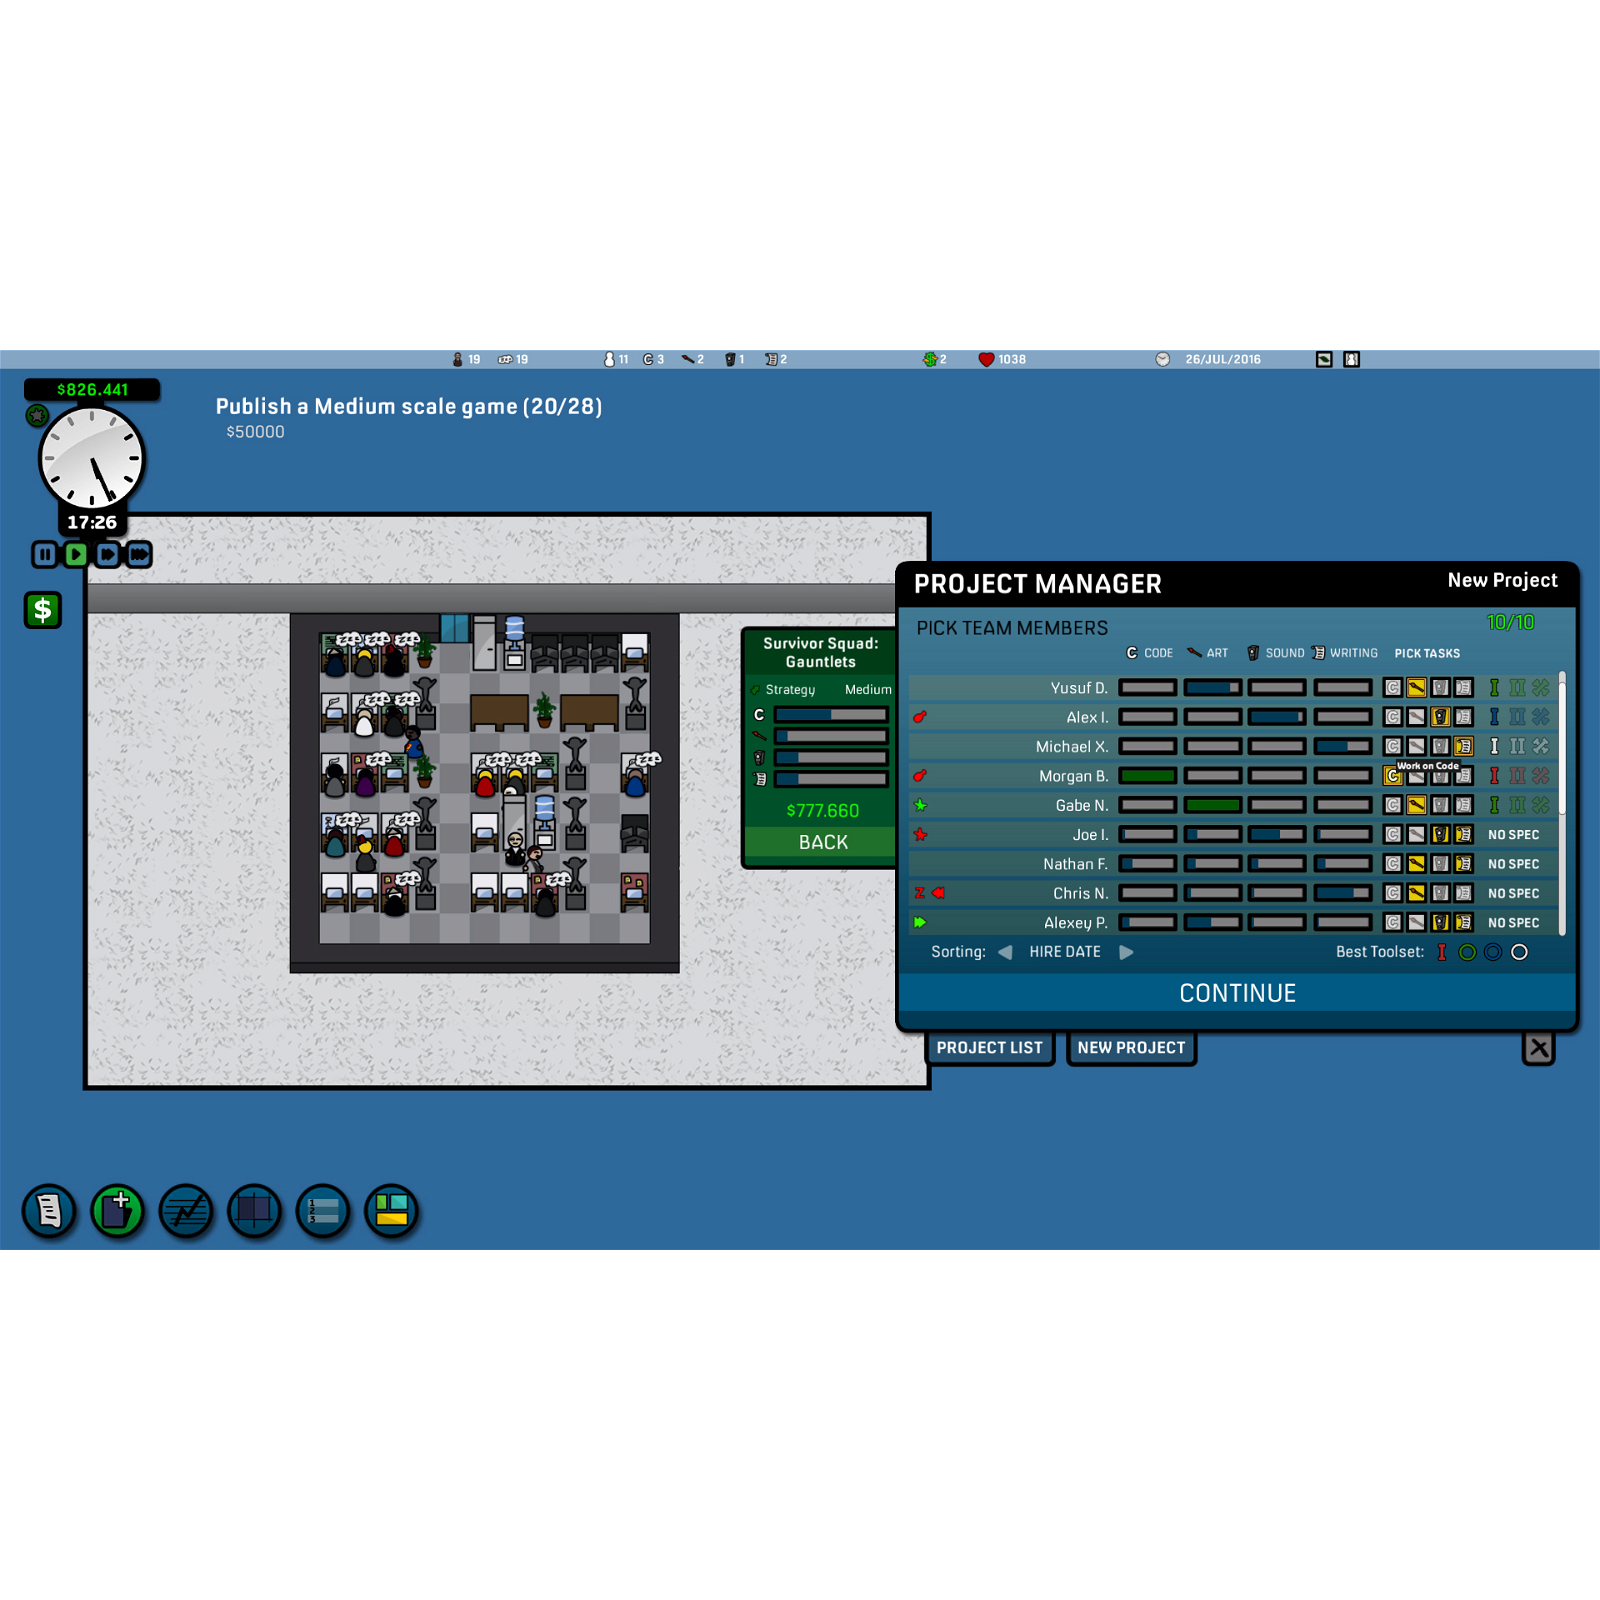Enable fast-forward game speed

click(139, 554)
